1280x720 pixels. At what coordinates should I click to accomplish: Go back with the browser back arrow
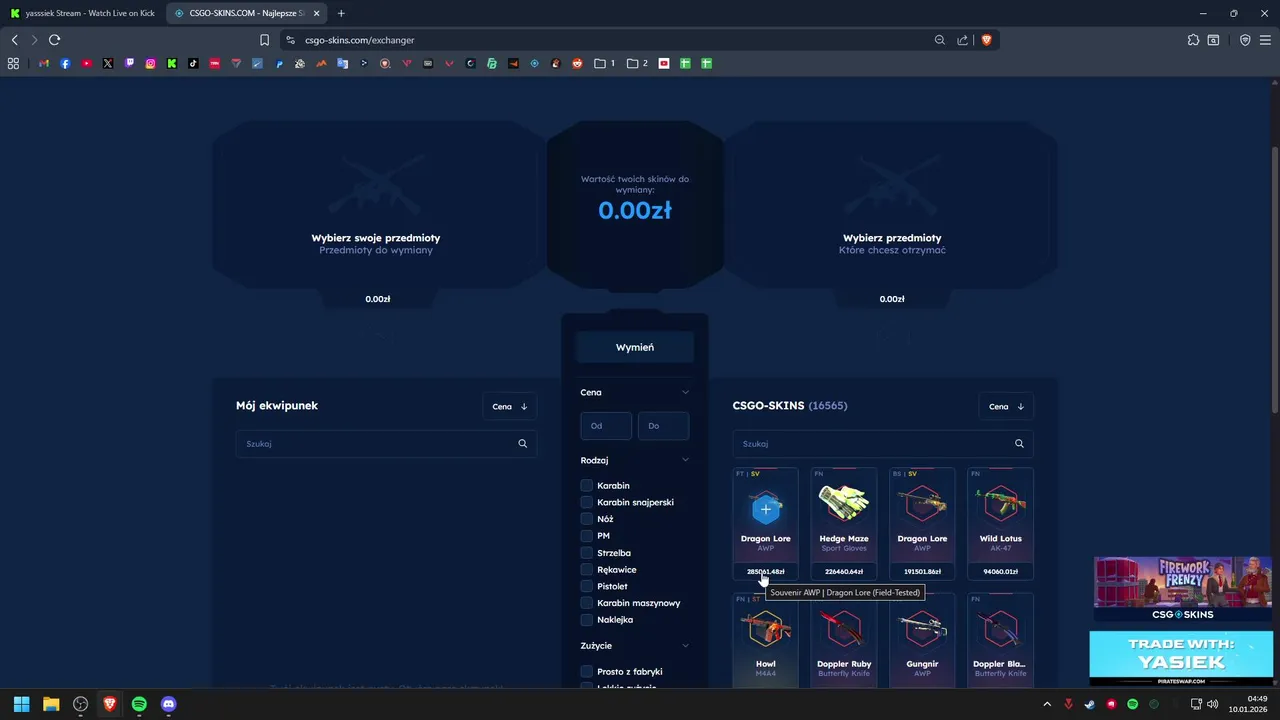[14, 40]
